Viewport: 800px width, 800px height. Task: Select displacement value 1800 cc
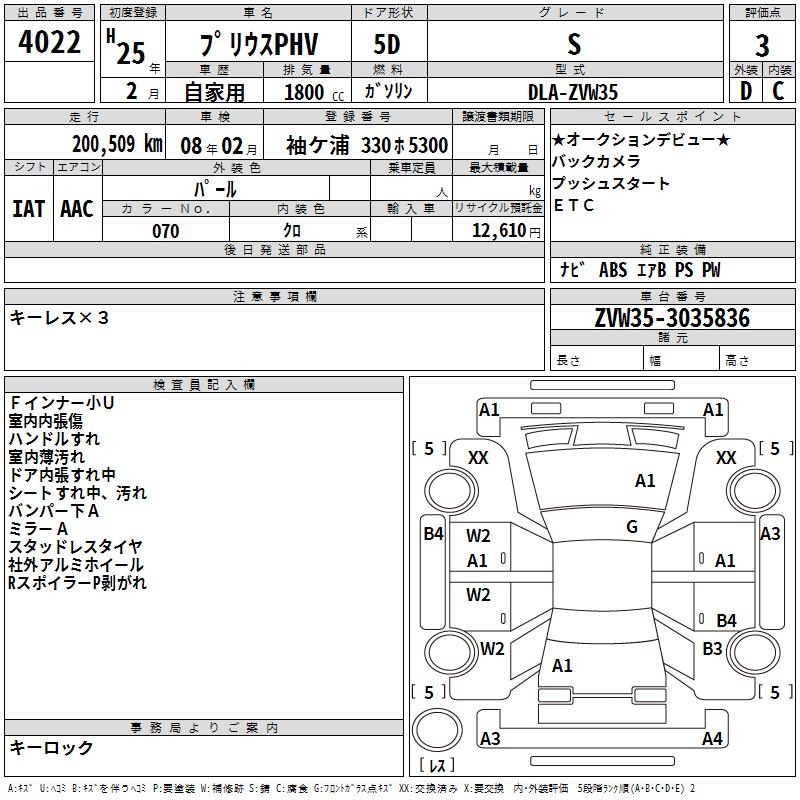tap(314, 92)
